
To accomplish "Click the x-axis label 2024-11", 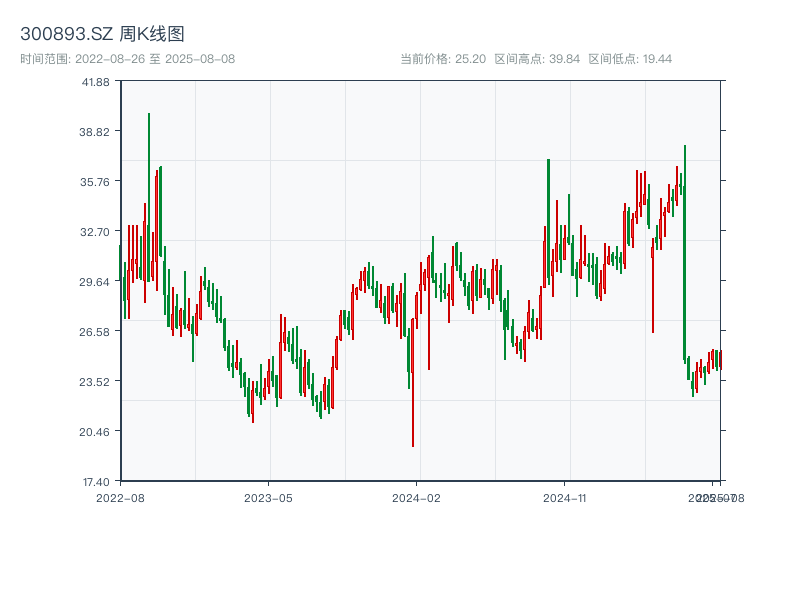I will click(x=564, y=498).
